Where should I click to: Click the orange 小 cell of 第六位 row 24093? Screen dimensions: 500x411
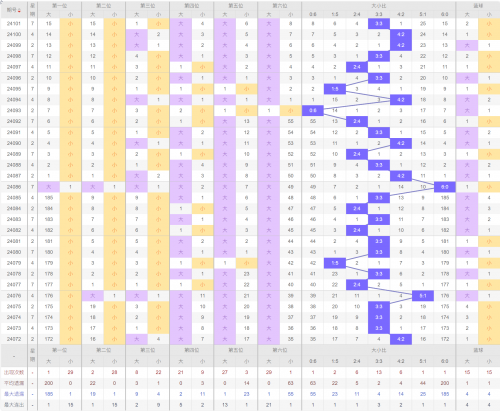[291, 111]
